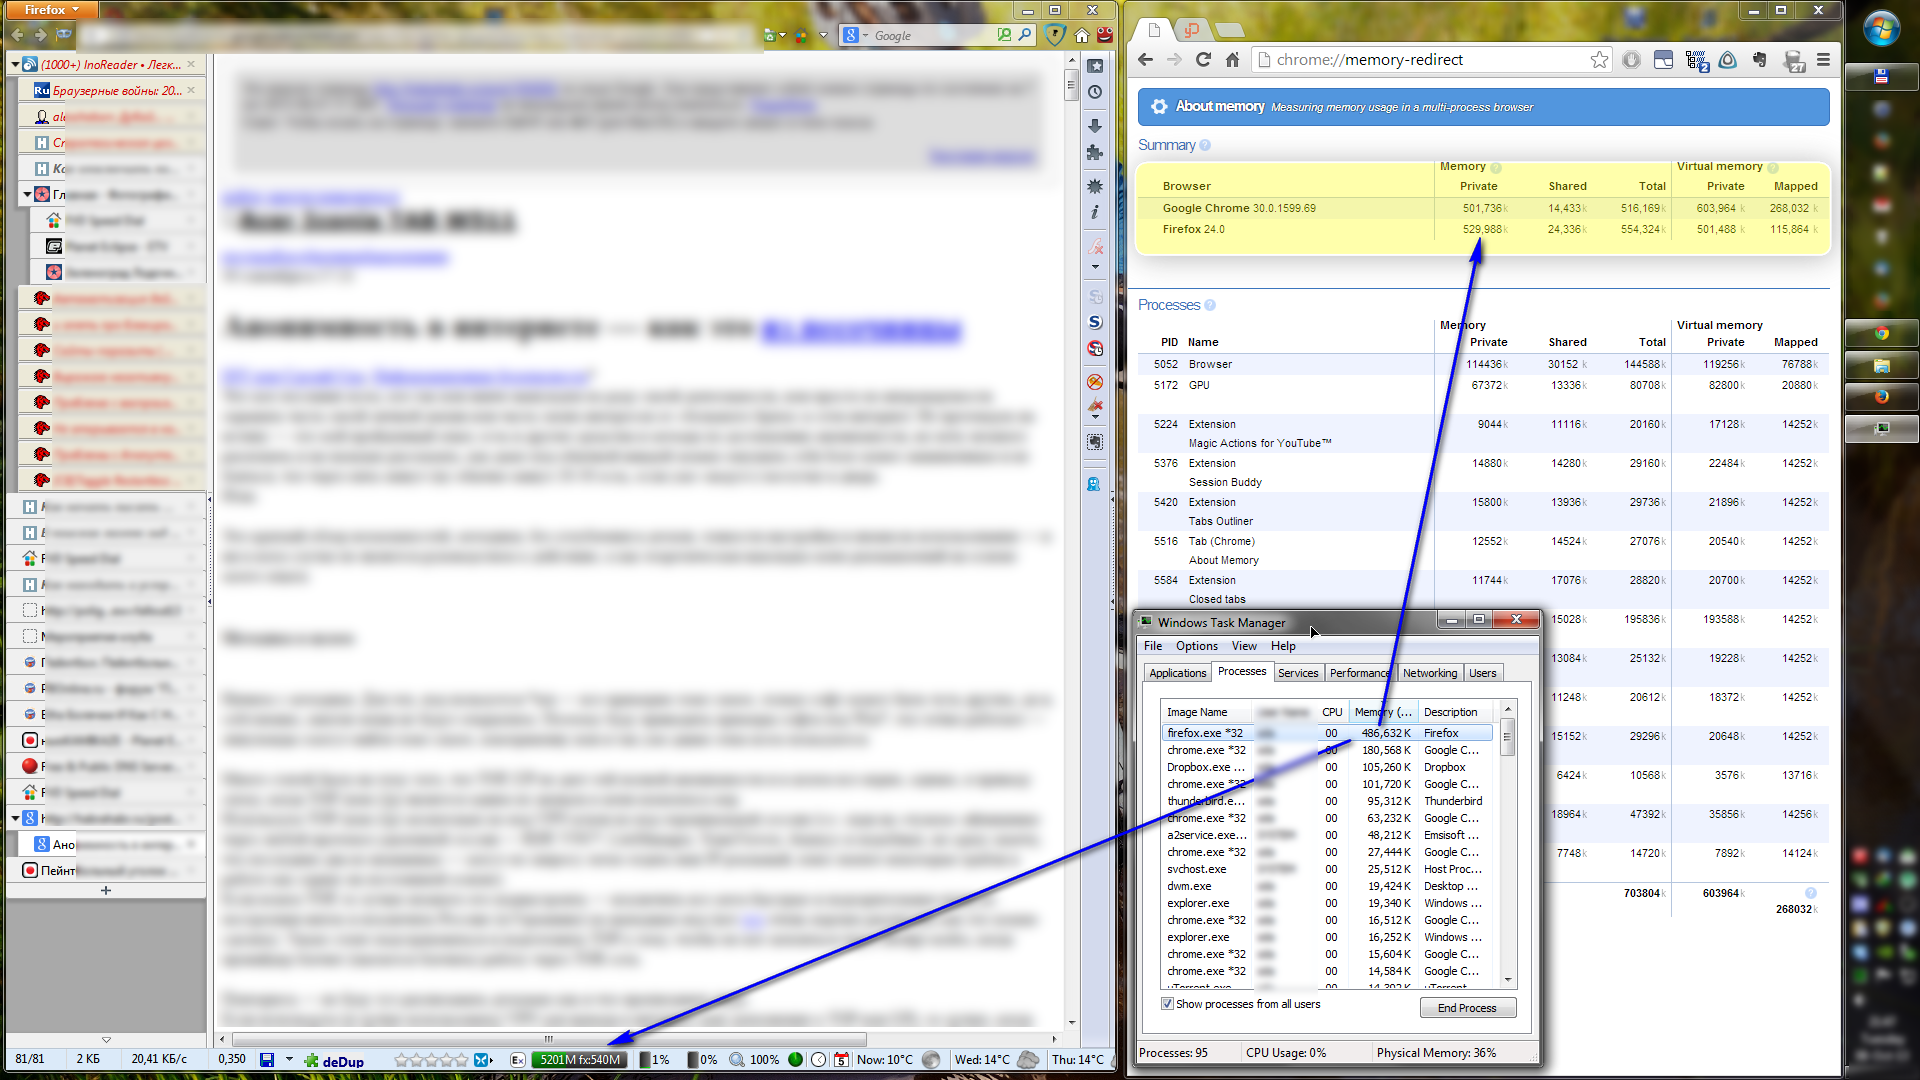This screenshot has height=1080, width=1920.
Task: Select the second Chrome tab
Action: tap(1190, 30)
